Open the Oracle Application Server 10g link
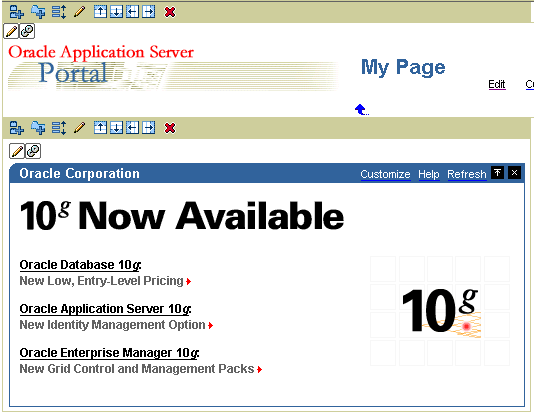 105,309
